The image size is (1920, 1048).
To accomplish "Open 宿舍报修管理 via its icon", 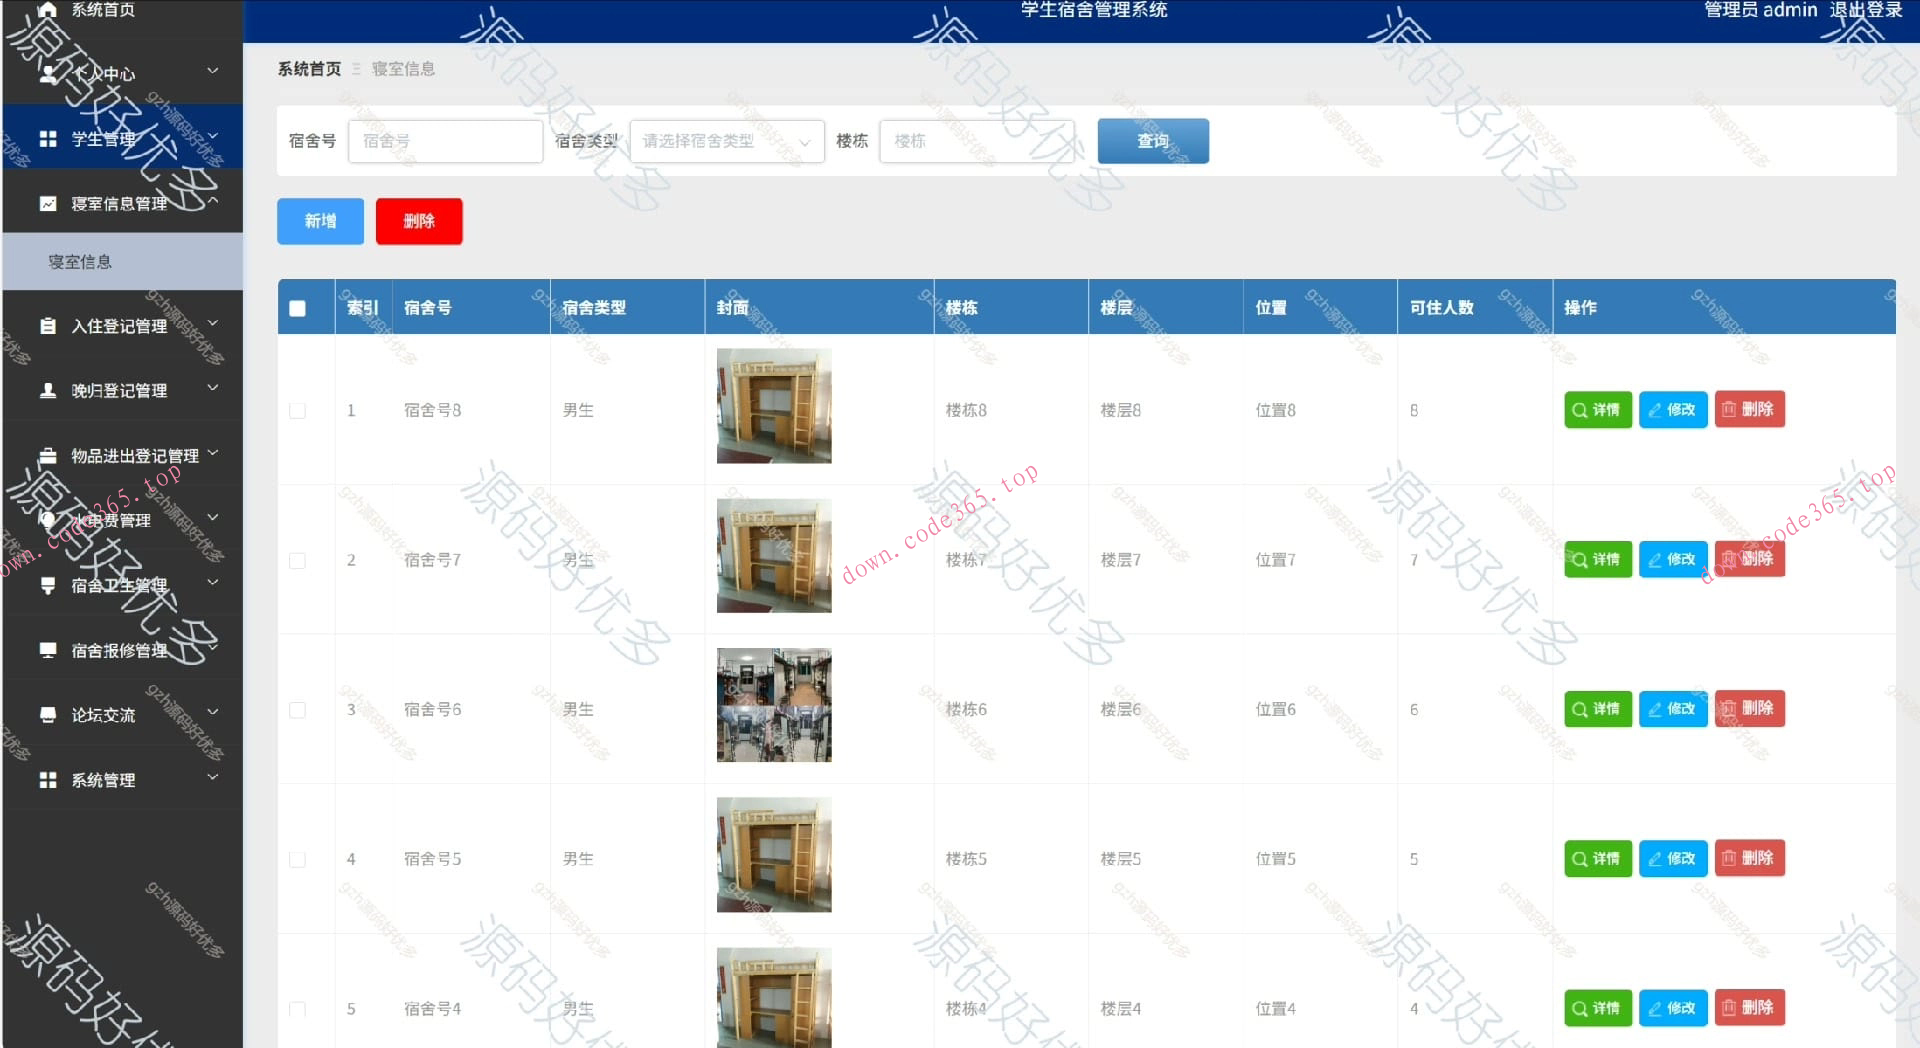I will 47,649.
